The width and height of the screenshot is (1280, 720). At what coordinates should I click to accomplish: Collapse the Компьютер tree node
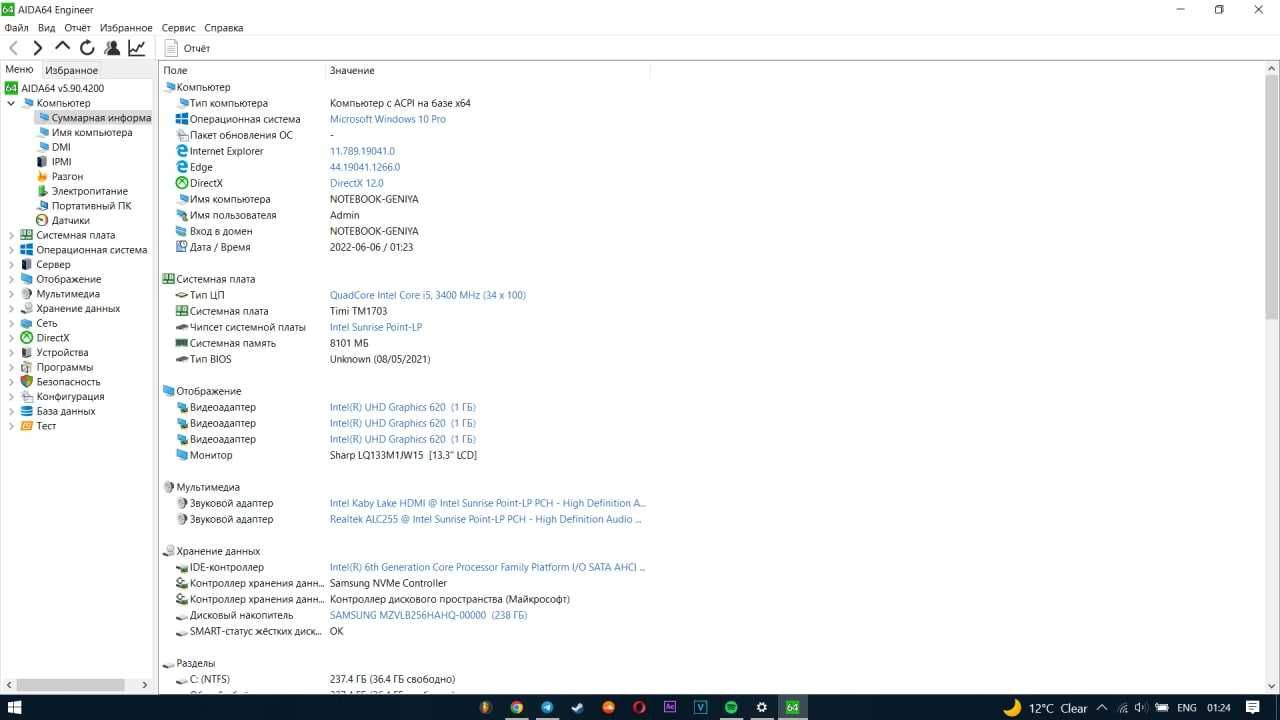[x=11, y=103]
